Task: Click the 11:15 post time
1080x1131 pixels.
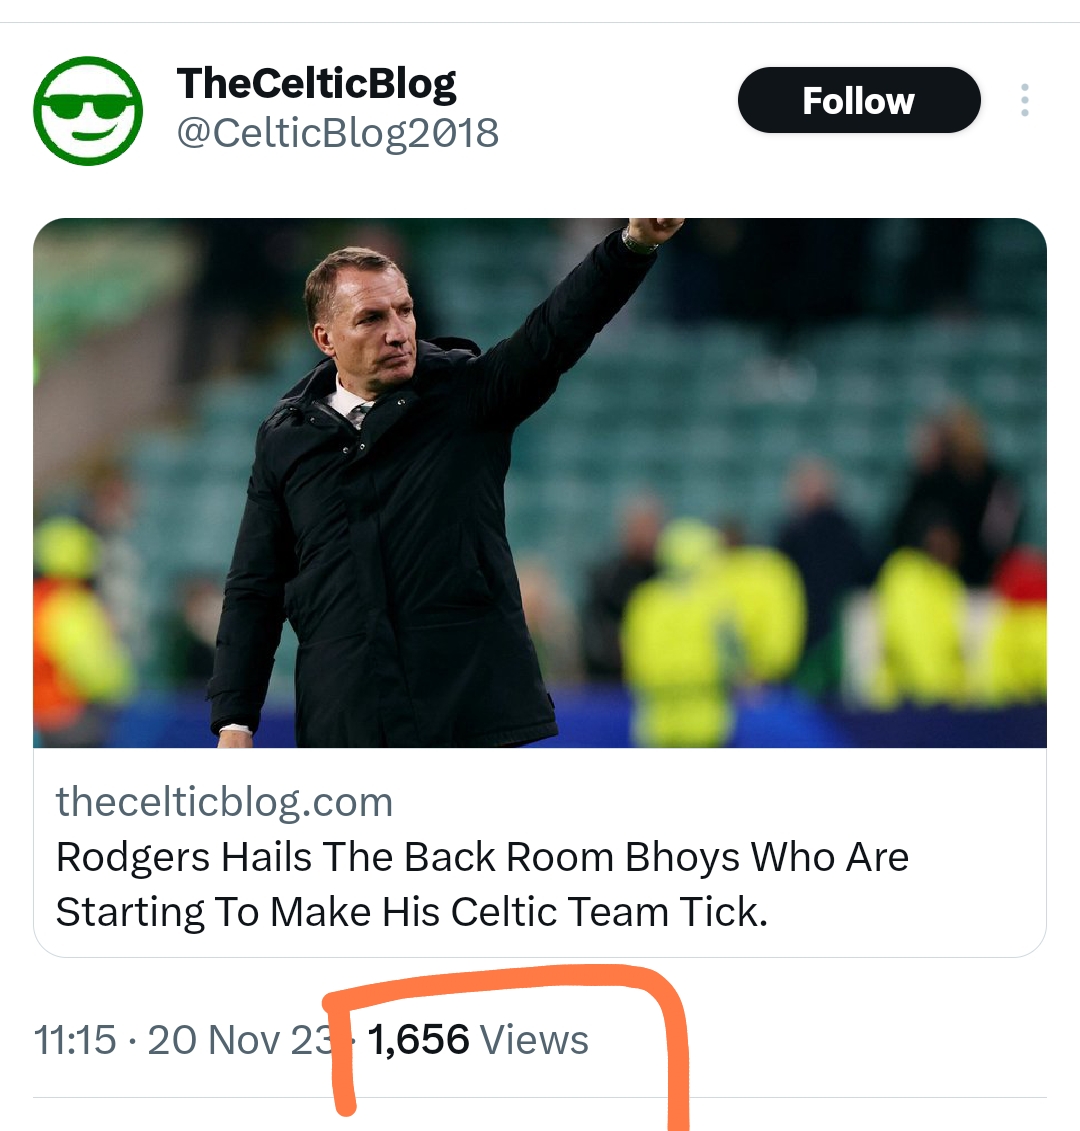Action: point(75,1040)
